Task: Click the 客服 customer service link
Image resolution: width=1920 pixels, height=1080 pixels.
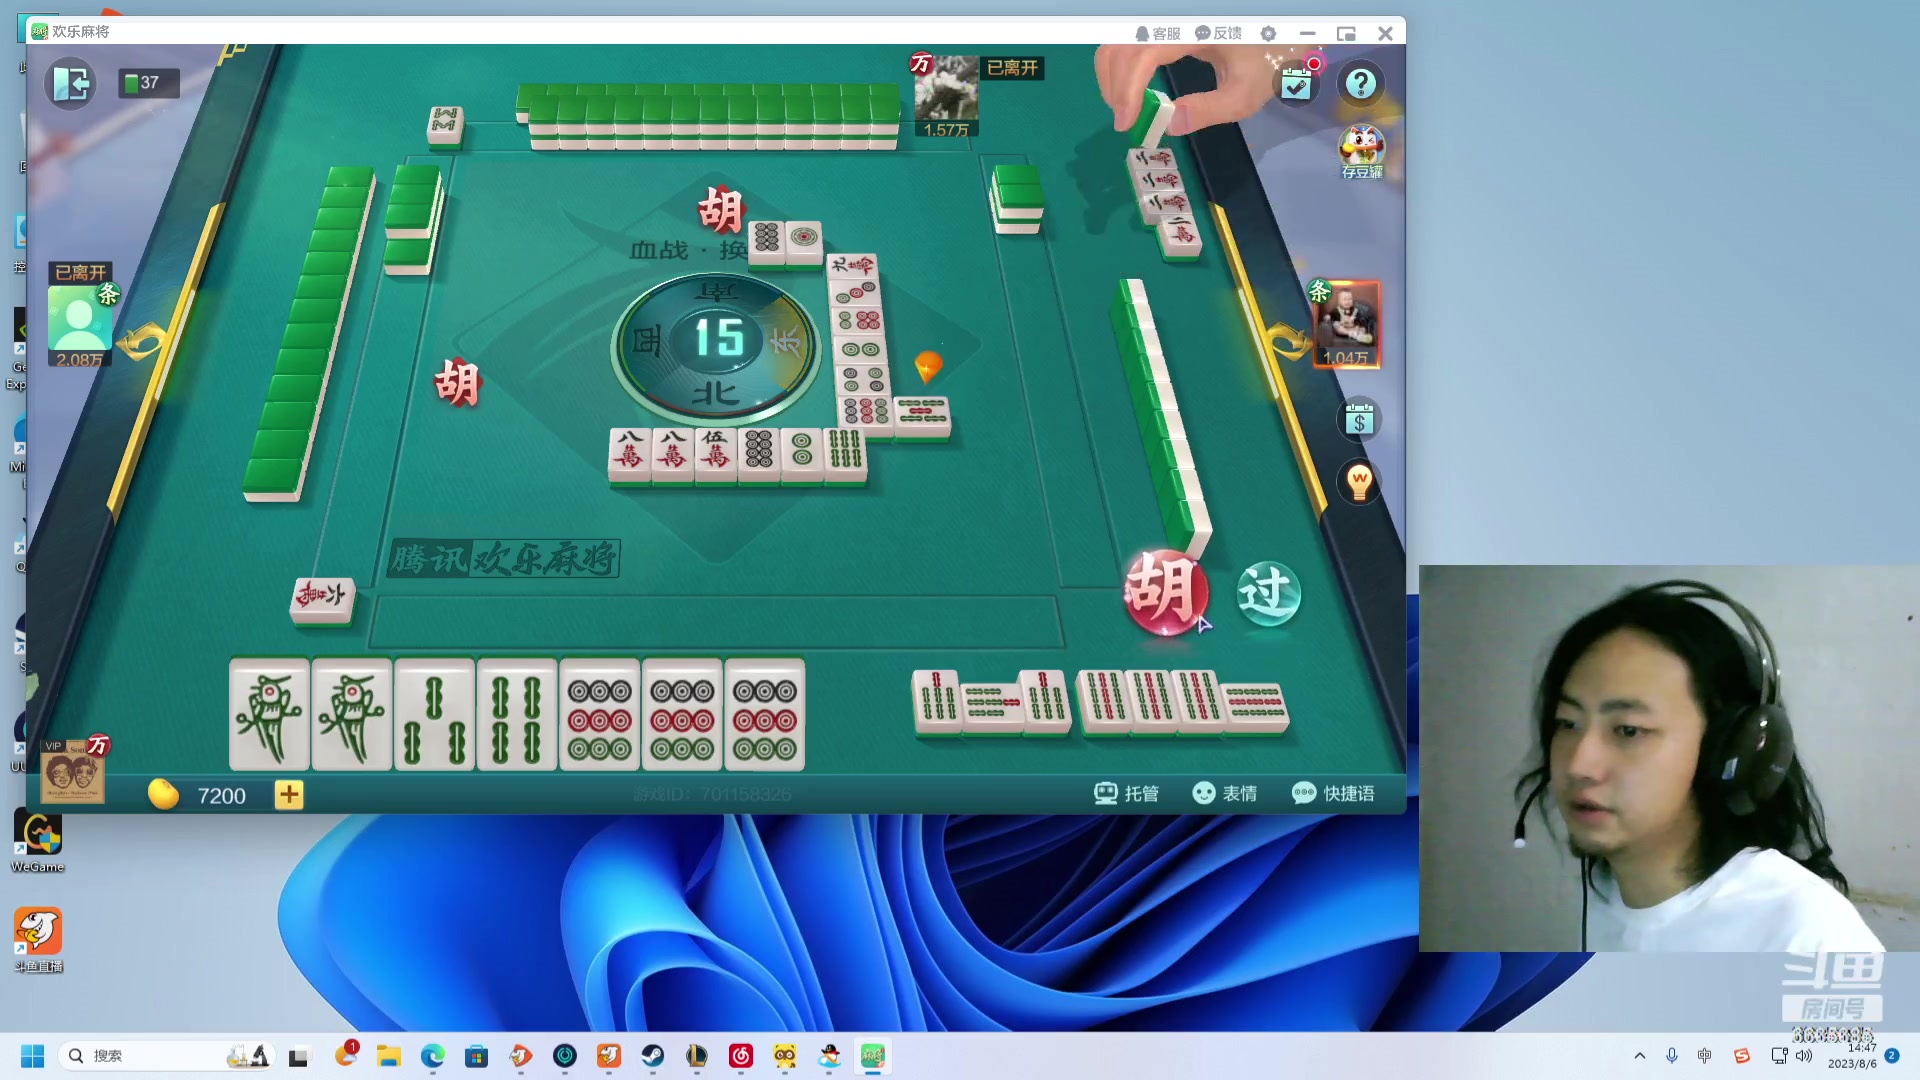Action: tap(1158, 33)
